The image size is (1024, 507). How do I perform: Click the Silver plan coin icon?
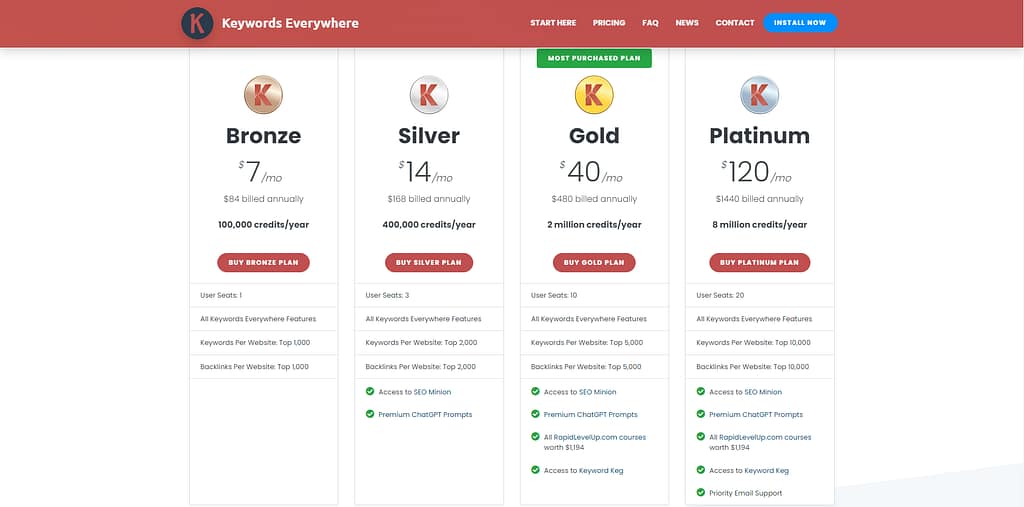click(429, 95)
